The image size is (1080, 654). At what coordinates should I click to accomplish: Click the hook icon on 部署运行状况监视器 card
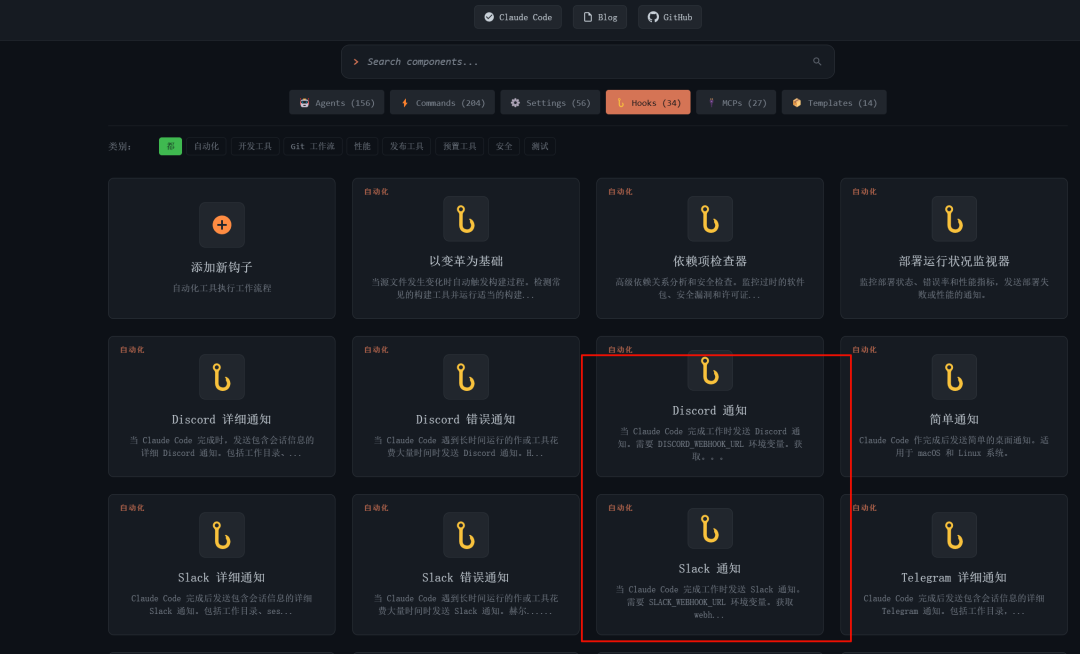[954, 219]
